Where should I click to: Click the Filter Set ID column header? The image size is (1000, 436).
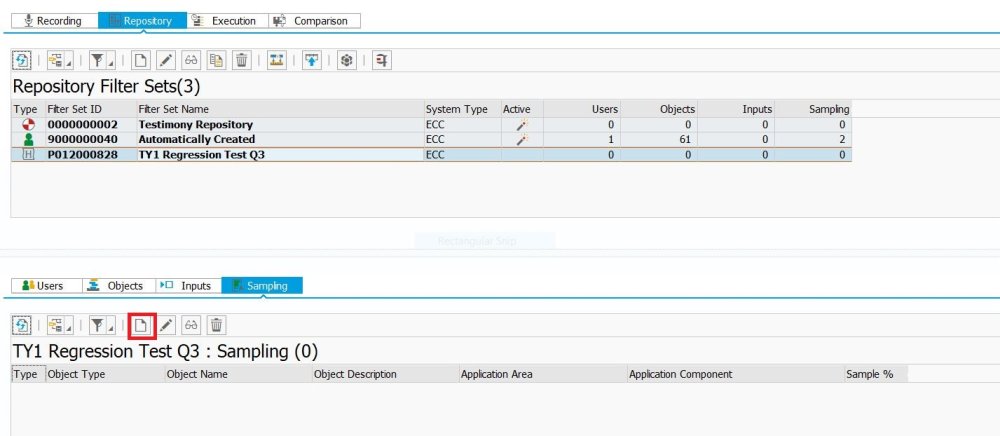pos(91,109)
